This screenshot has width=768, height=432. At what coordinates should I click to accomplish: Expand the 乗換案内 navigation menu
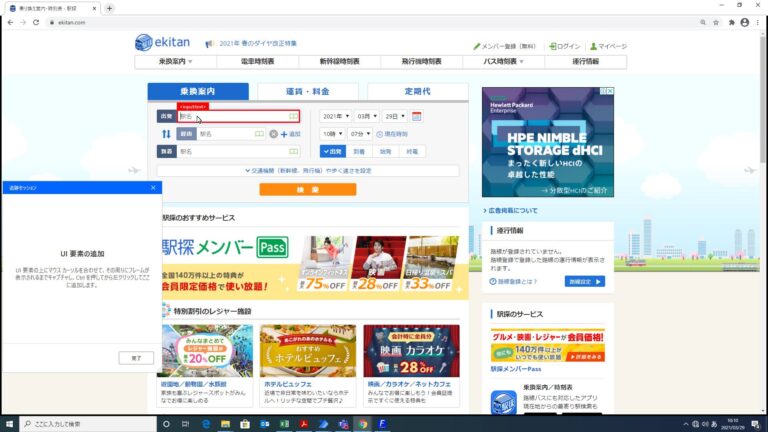[x=175, y=61]
